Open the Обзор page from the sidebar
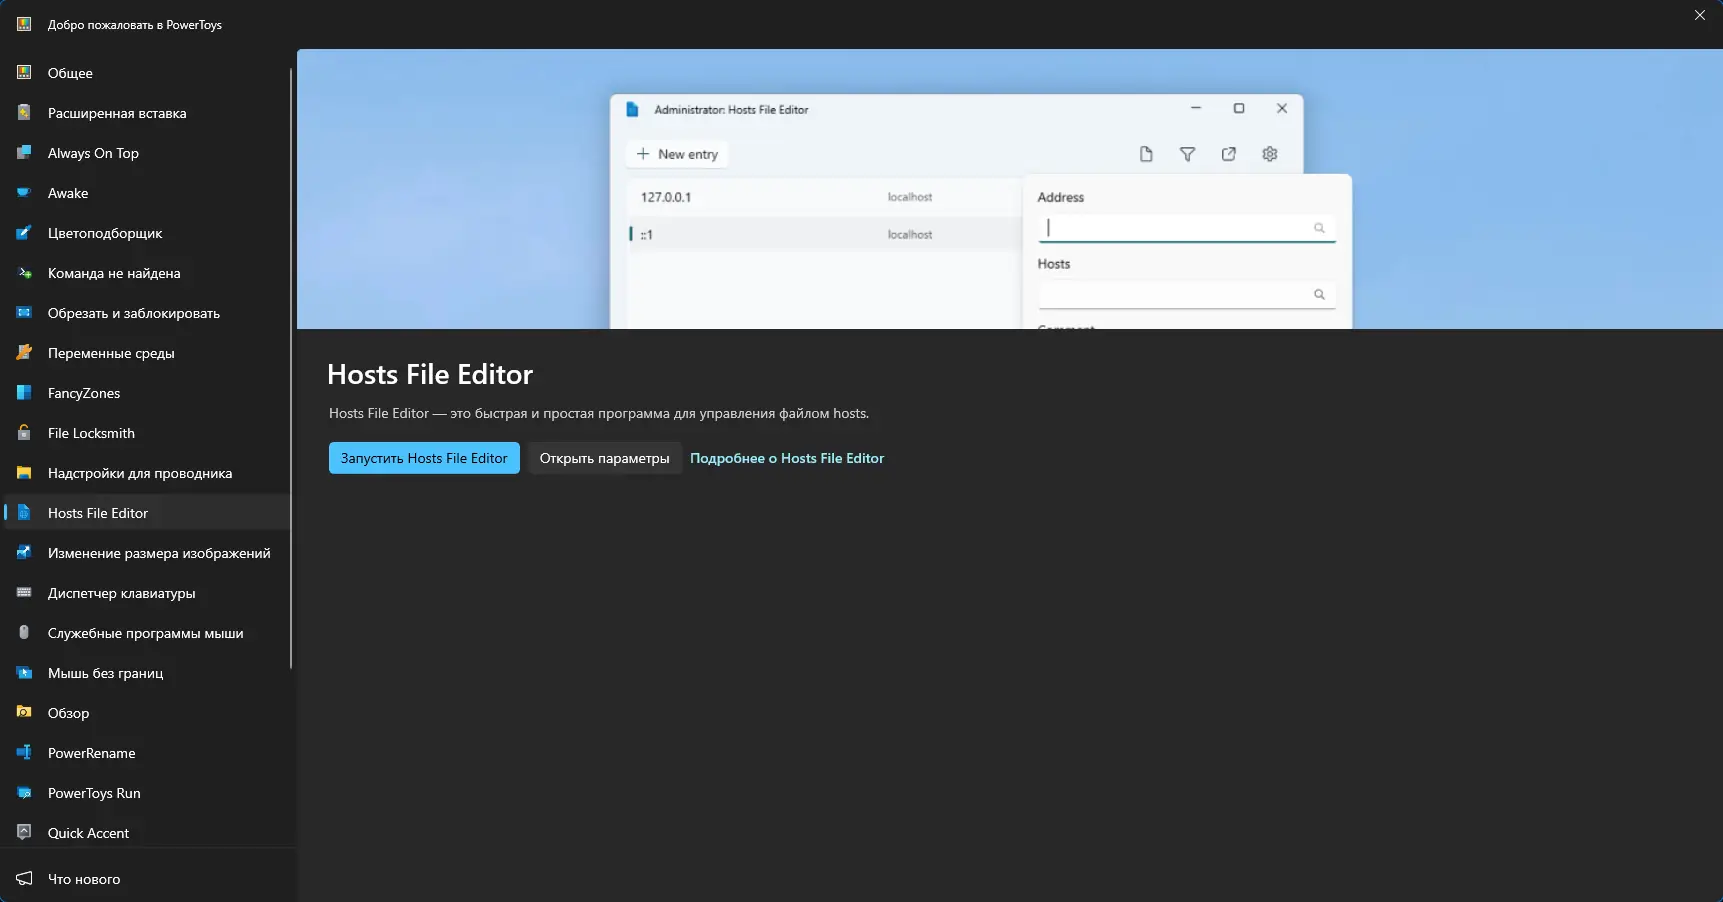The height and width of the screenshot is (902, 1723). [146, 713]
